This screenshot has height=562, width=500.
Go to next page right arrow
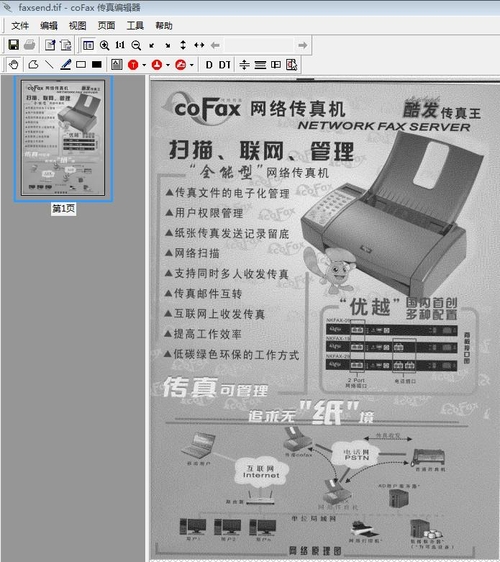tap(303, 45)
